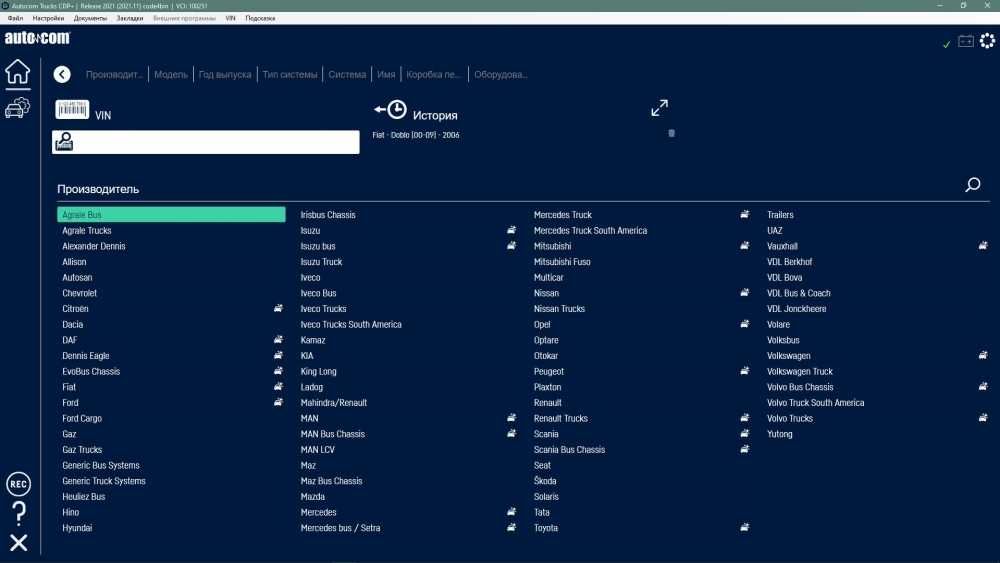Select the Имя breadcrumb step
This screenshot has width=1000, height=563.
pos(386,75)
